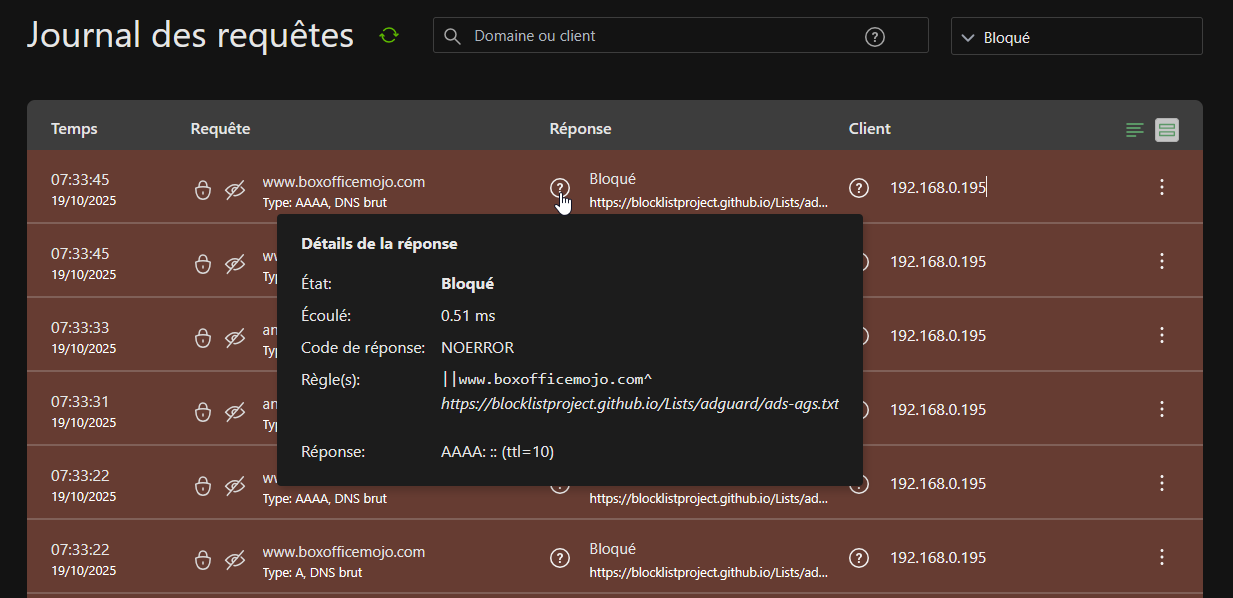Open the ads-ags.txt blocklist link in the tooltip
1233x598 pixels.
[639, 404]
